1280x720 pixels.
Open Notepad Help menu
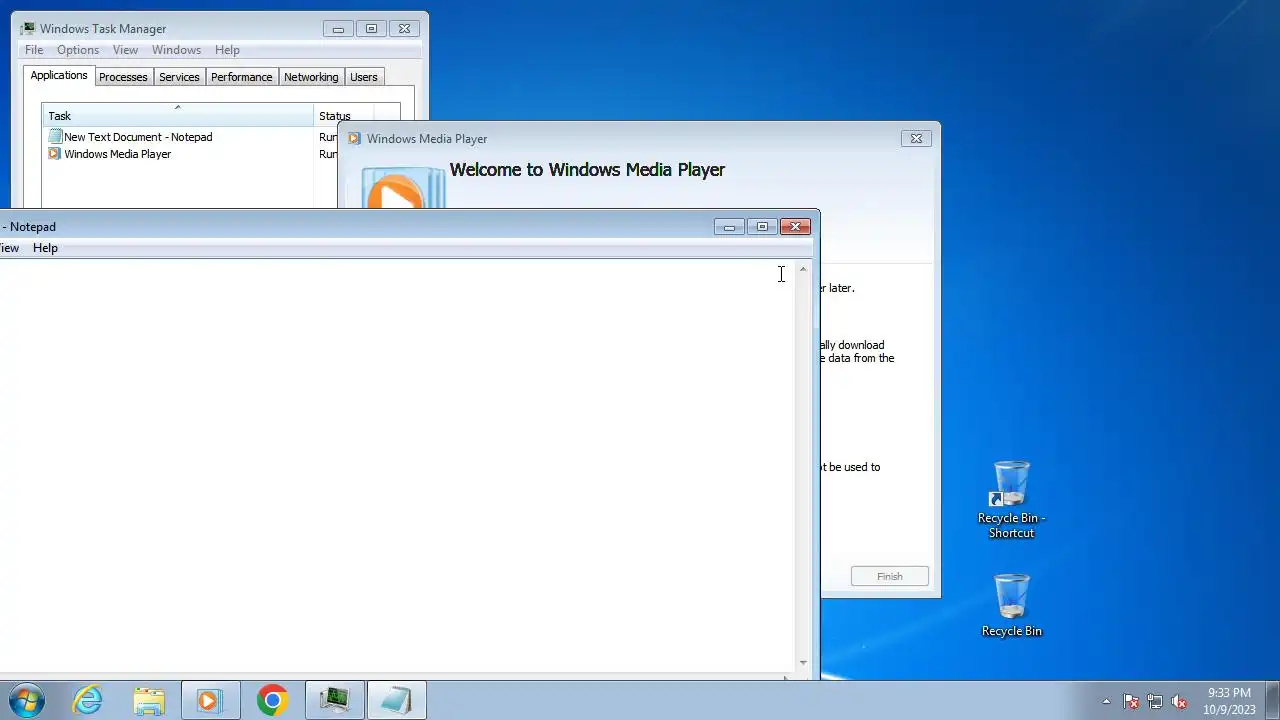[x=45, y=248]
